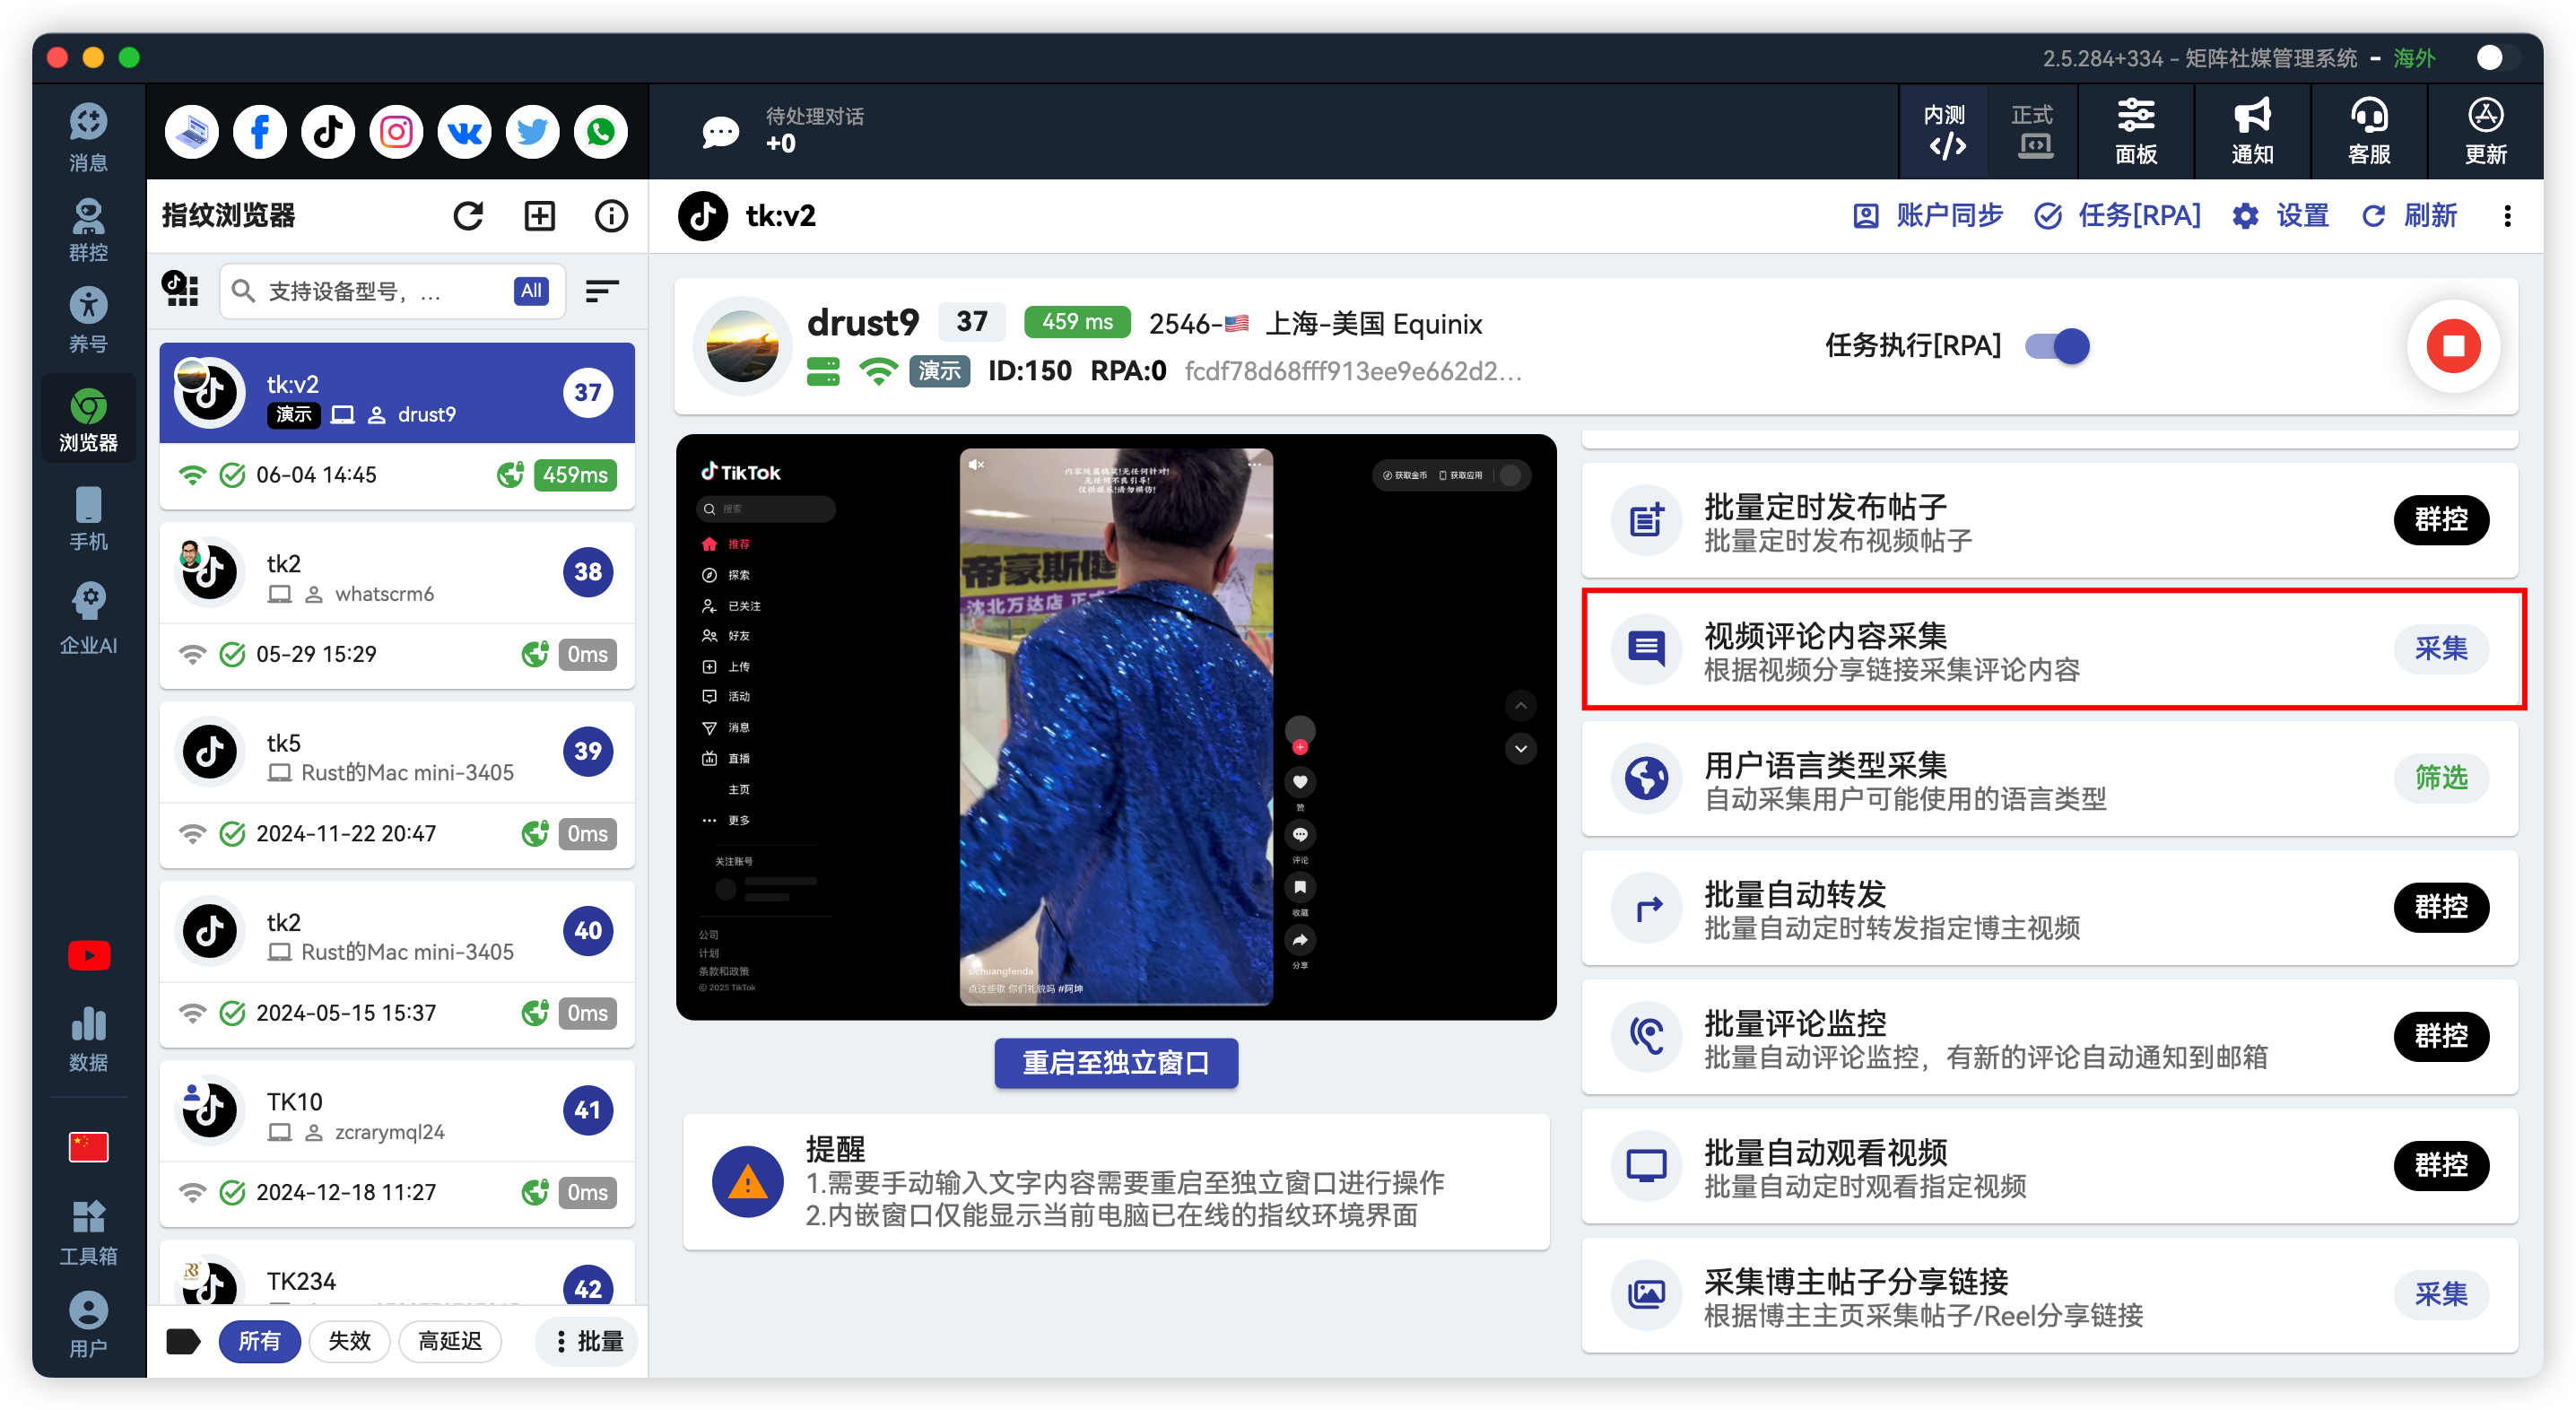Click the red stop button

[2452, 346]
